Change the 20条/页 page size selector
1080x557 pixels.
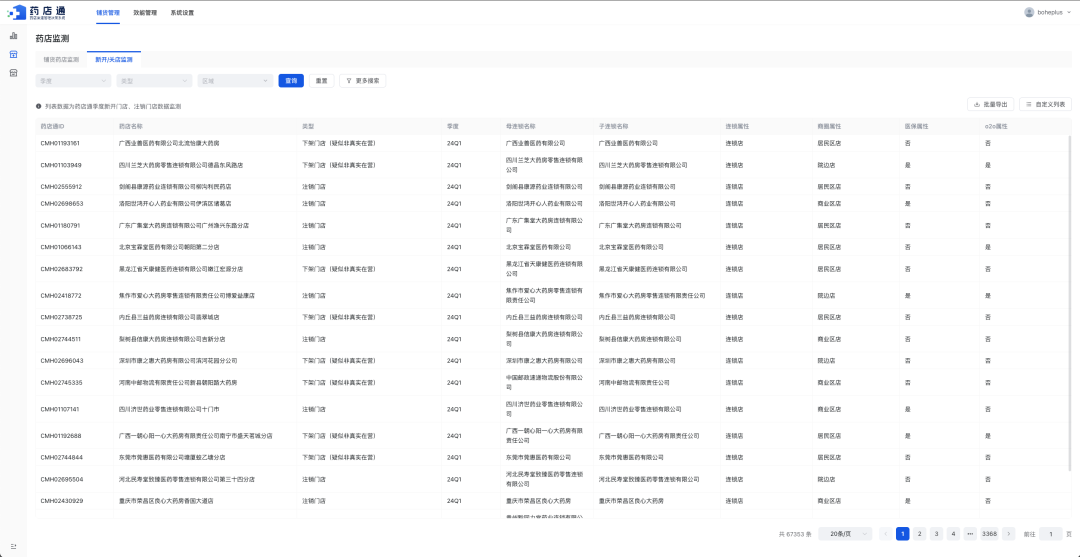(845, 534)
